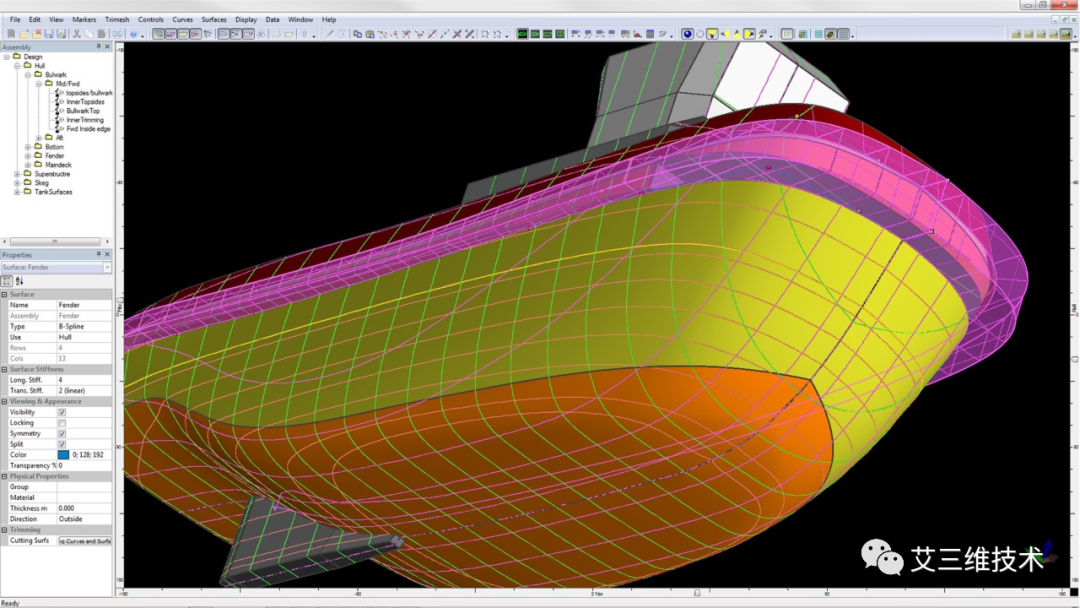Image resolution: width=1080 pixels, height=608 pixels.
Task: Click the copy pages toolbar icon
Action: [357, 34]
